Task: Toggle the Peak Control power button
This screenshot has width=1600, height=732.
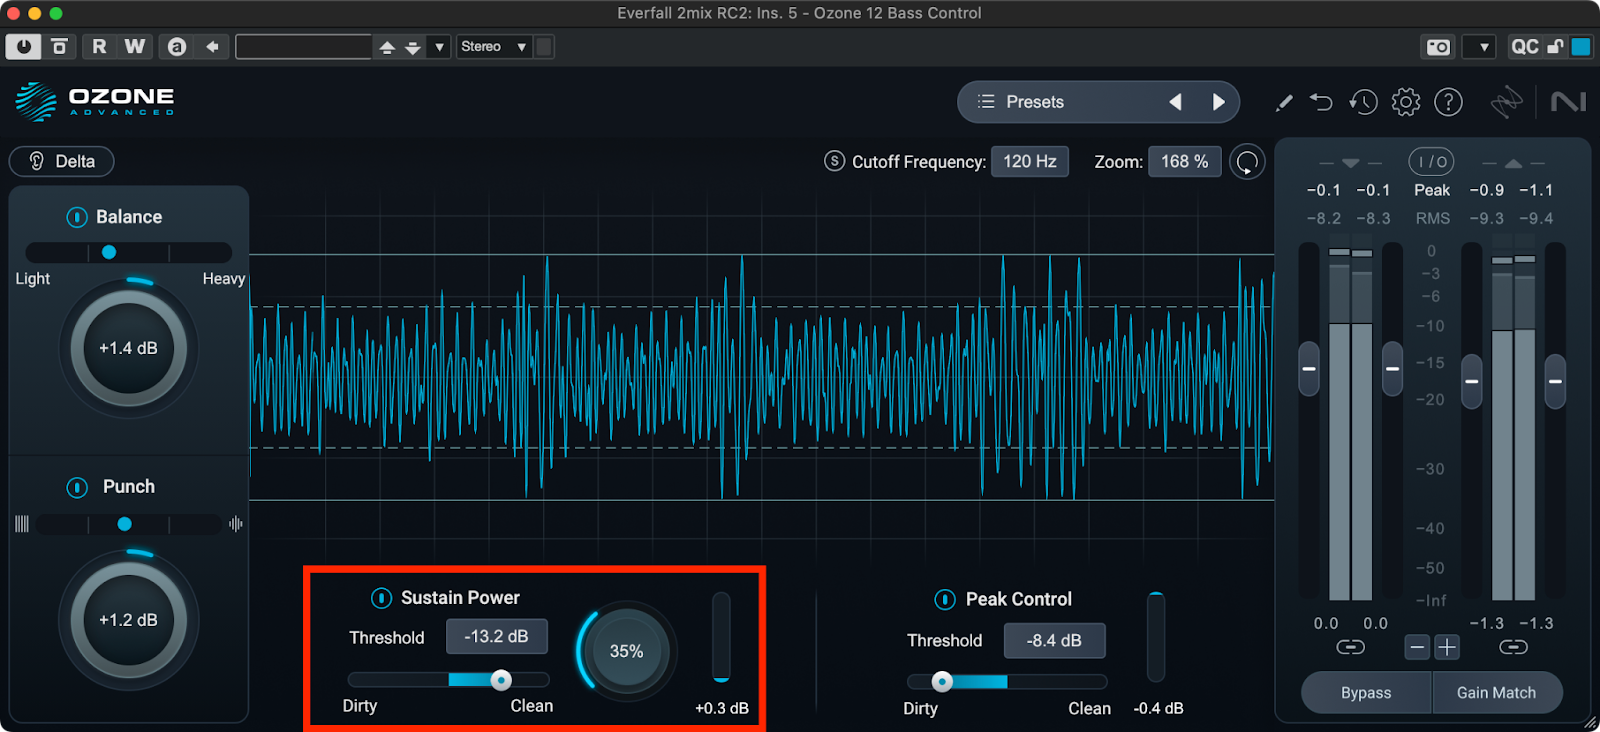Action: tap(945, 599)
